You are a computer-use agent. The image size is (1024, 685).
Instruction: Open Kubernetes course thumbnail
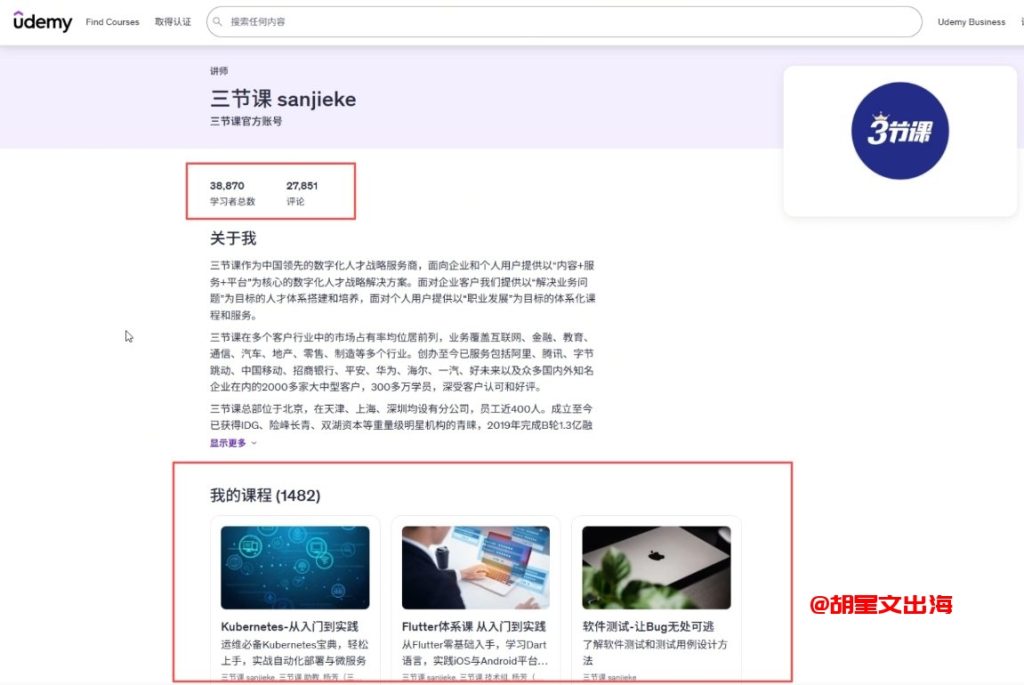(x=295, y=567)
